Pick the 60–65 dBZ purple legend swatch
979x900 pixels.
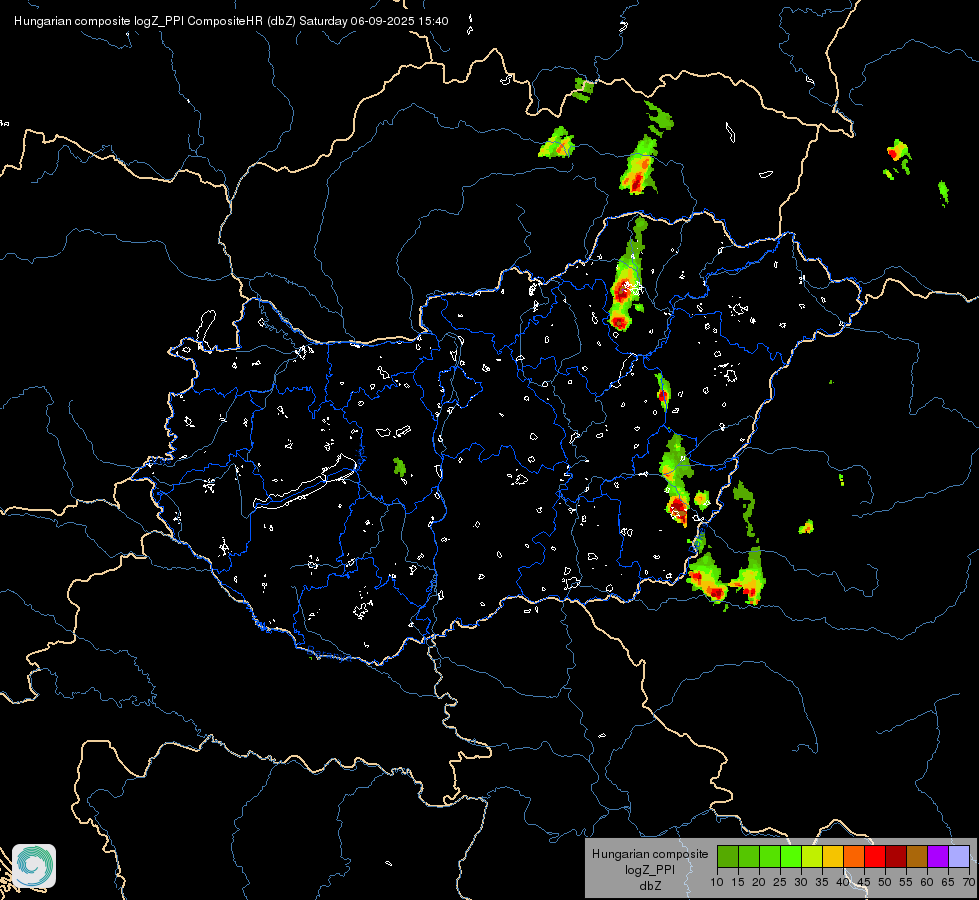click(x=937, y=856)
